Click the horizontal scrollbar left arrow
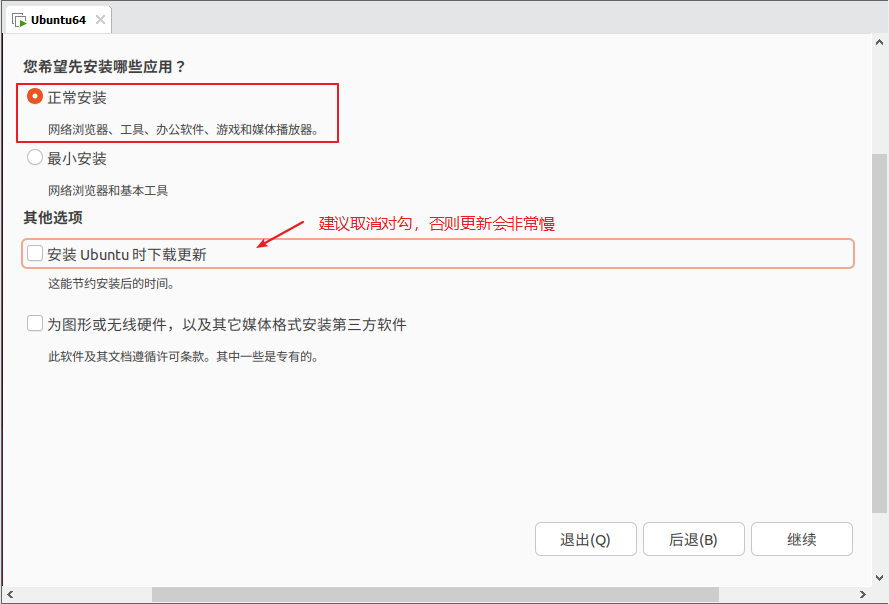The image size is (889, 604). [10, 594]
